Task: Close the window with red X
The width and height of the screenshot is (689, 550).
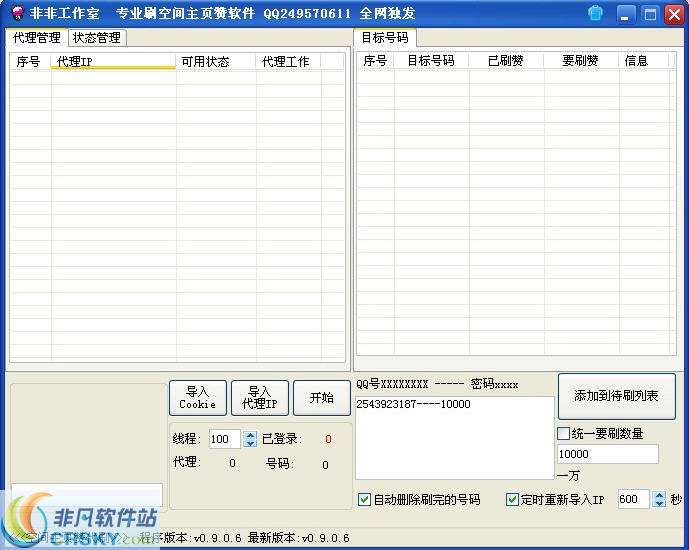Action: click(x=674, y=14)
